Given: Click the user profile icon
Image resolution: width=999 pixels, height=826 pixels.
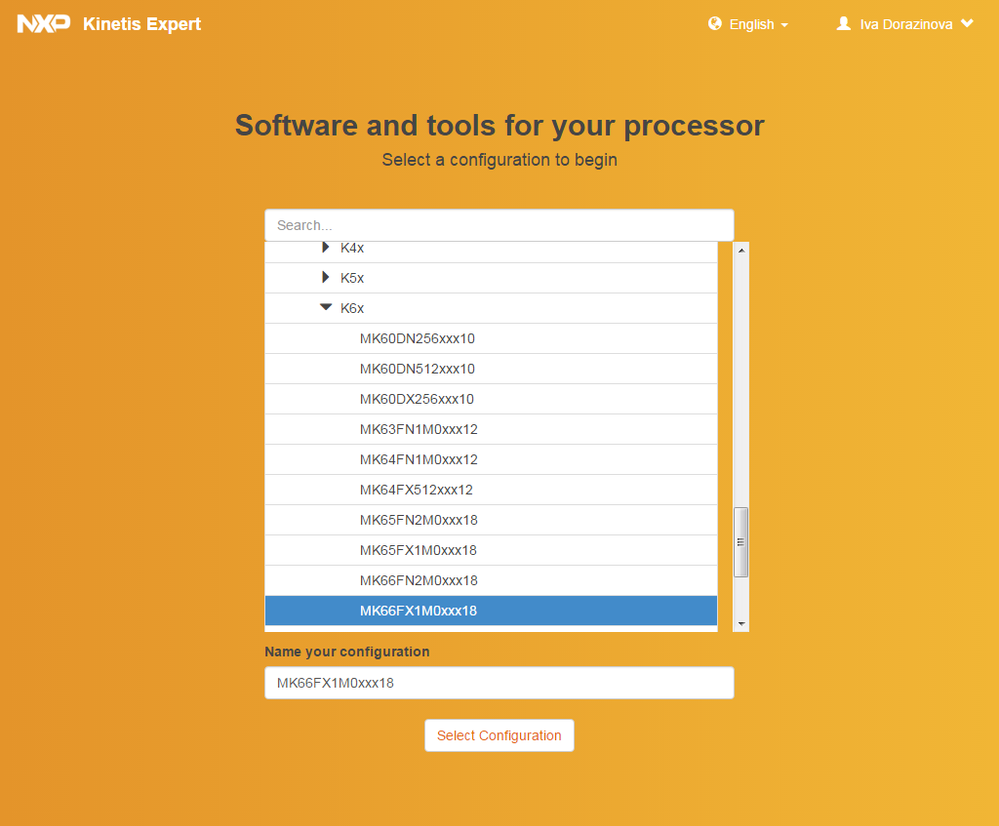Looking at the screenshot, I should (x=844, y=24).
